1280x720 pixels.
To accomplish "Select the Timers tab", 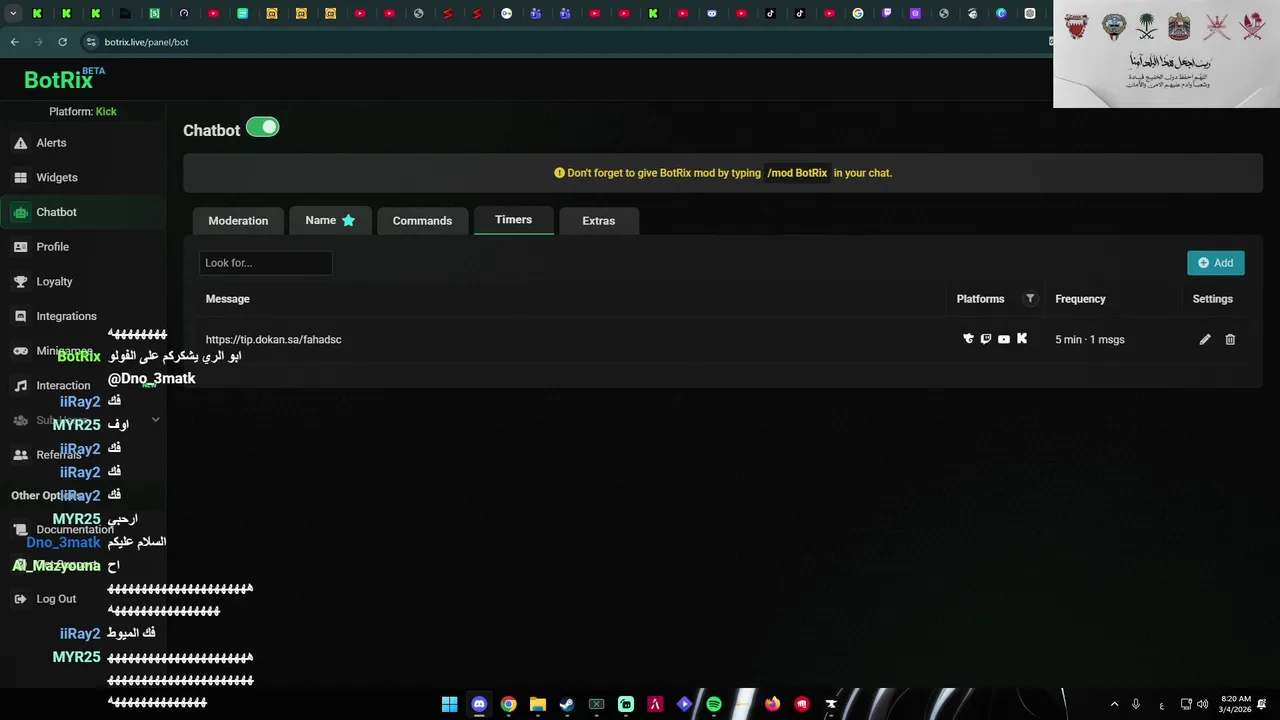I will coord(513,220).
